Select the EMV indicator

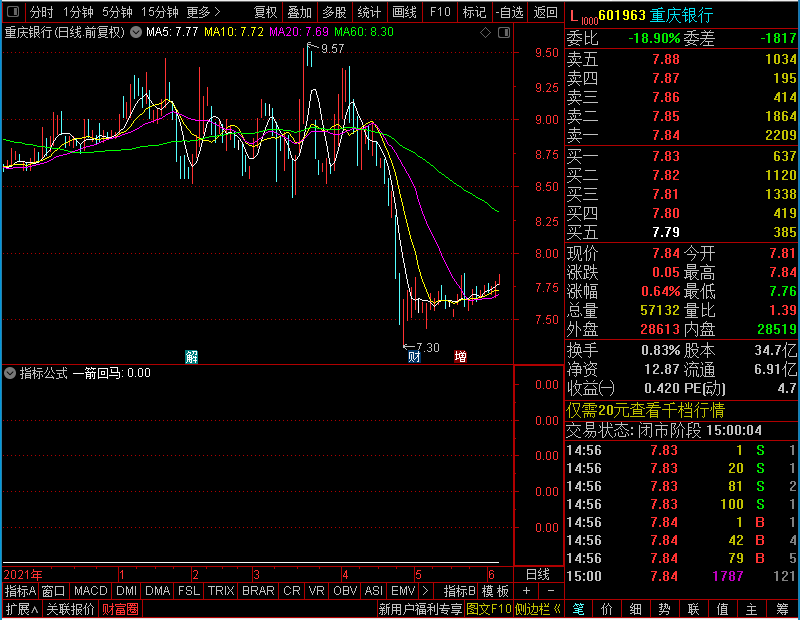point(403,591)
